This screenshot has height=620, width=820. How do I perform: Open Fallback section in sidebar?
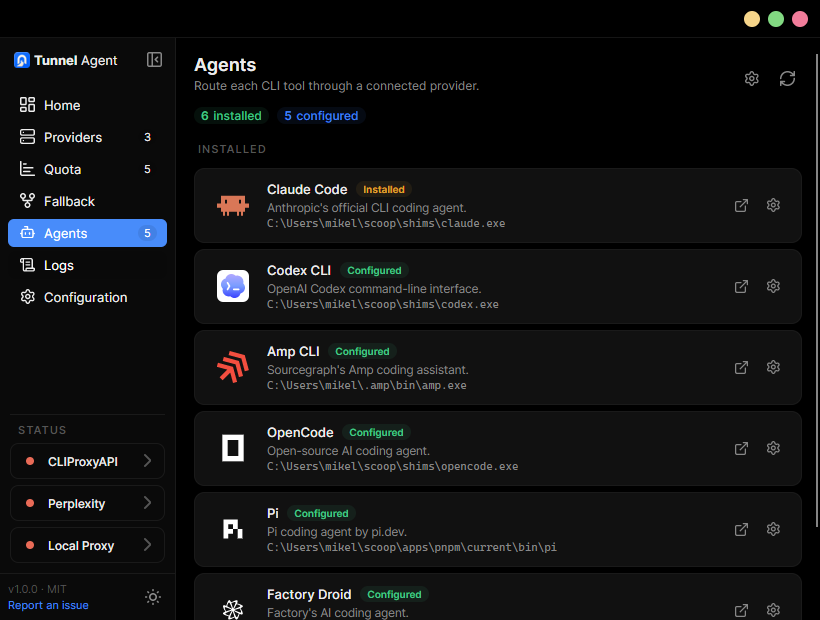click(x=87, y=201)
